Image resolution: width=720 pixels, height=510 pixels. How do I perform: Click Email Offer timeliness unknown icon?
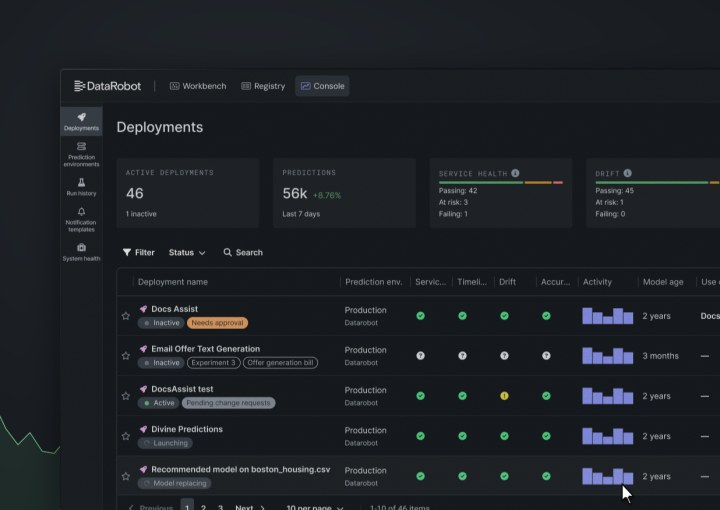point(462,356)
